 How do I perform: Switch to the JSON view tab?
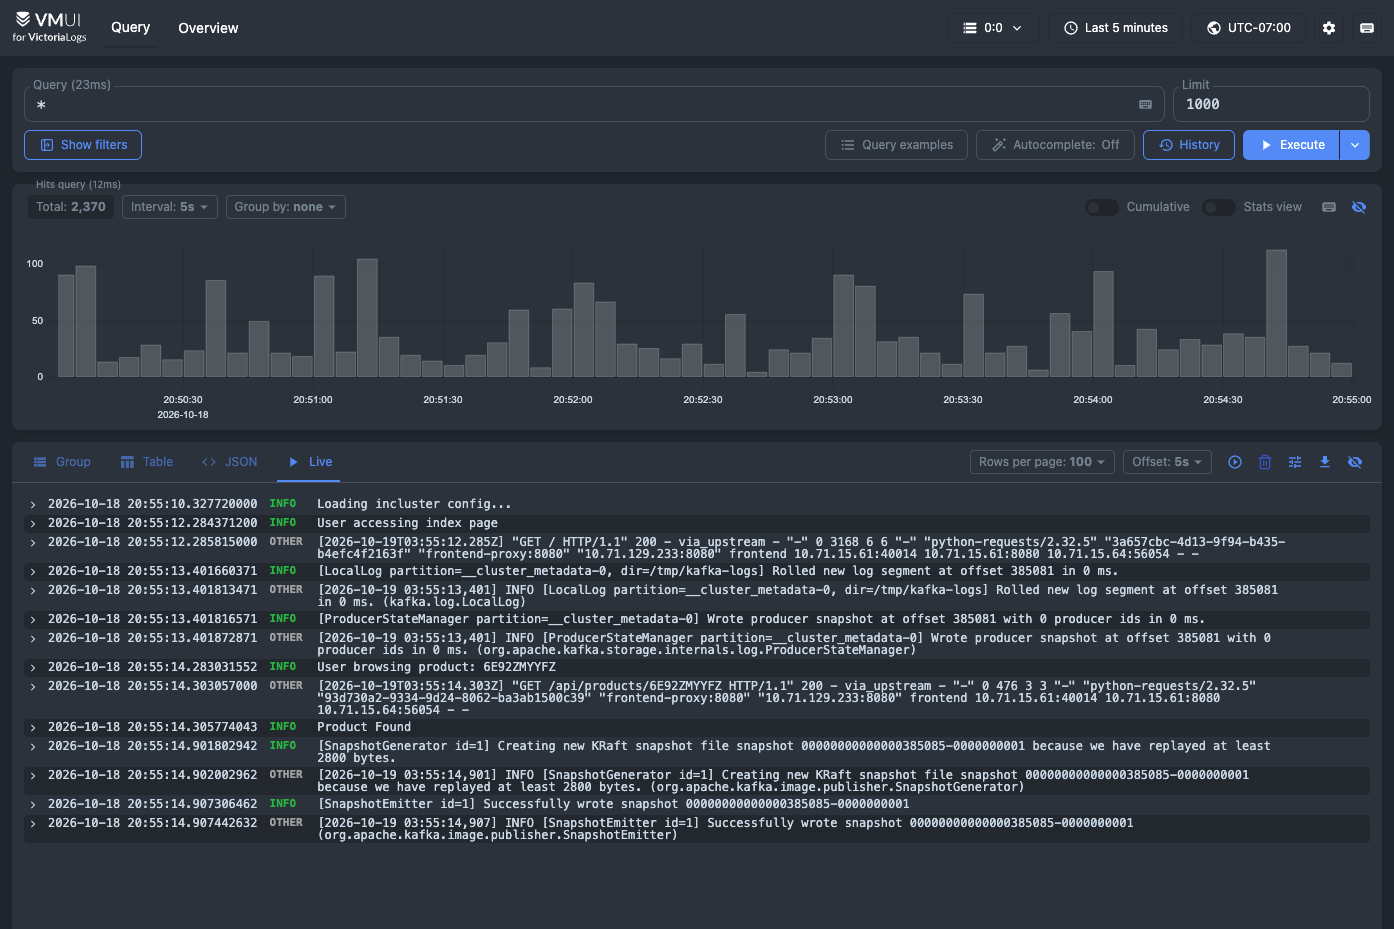pos(230,462)
